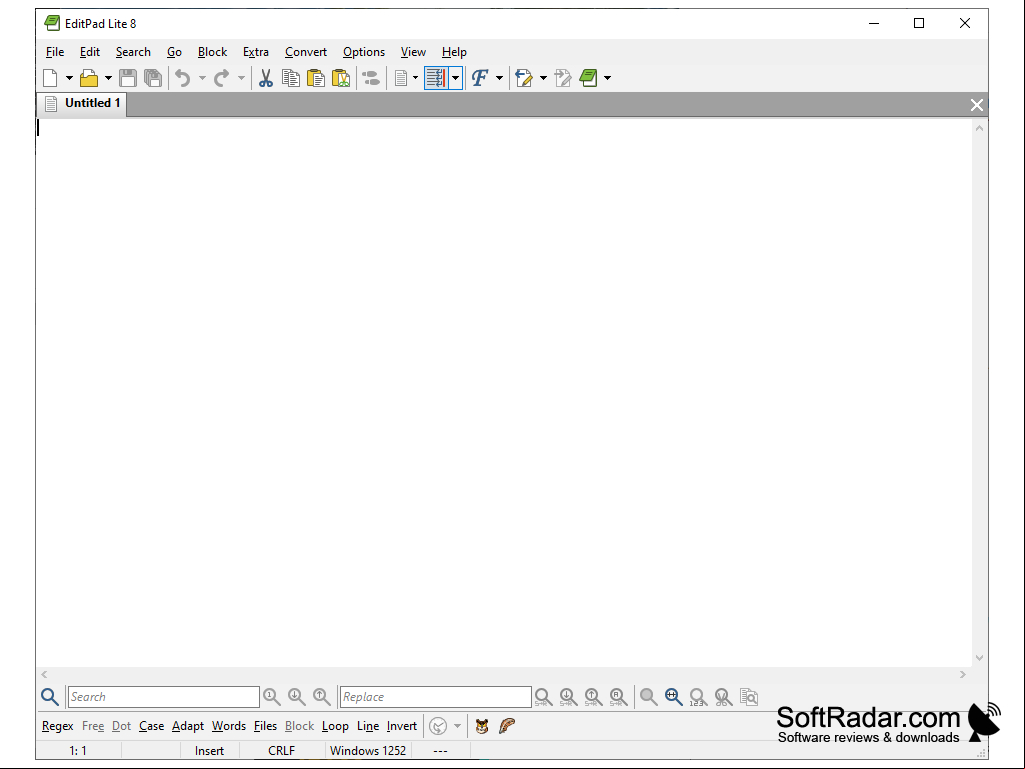
Task: Click the Redo arrow icon
Action: pyautogui.click(x=222, y=78)
